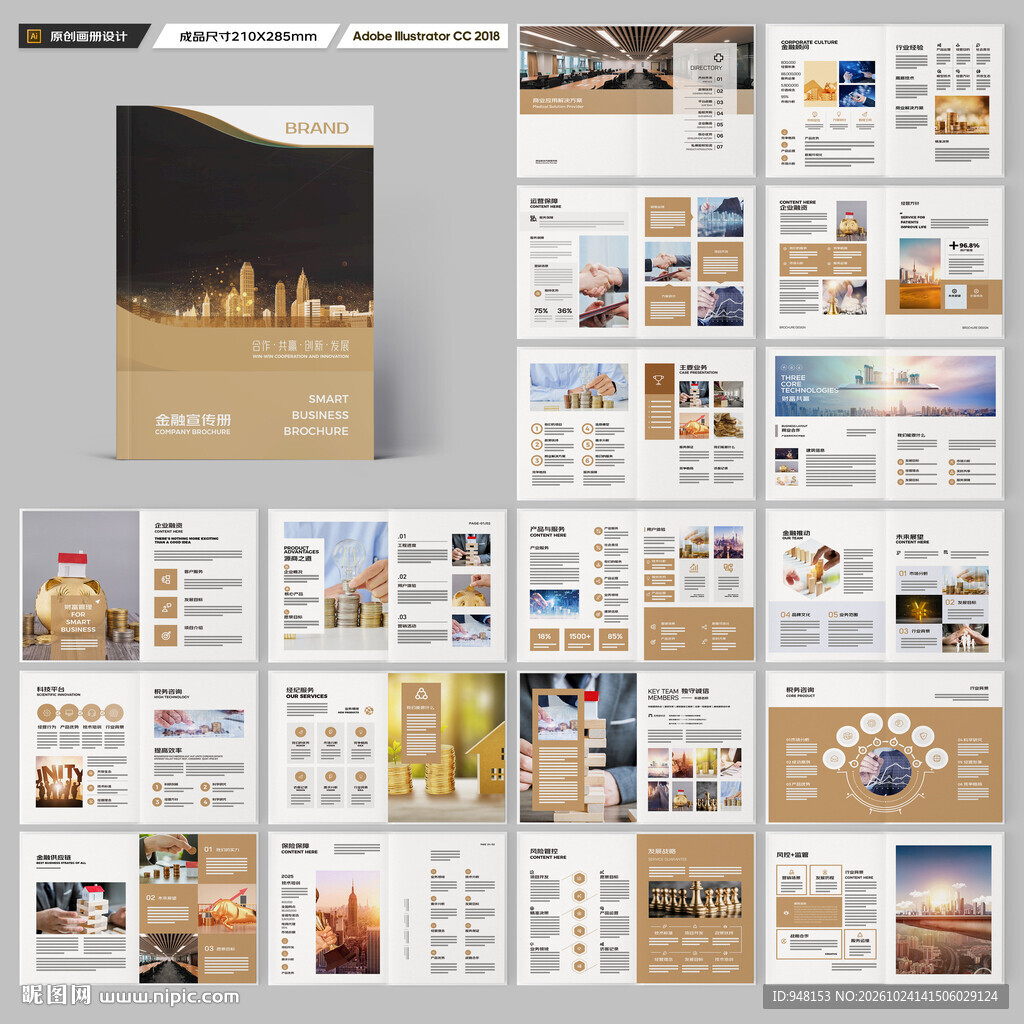The width and height of the screenshot is (1024, 1024).
Task: Click the "BRAND" text on the cover
Action: (x=317, y=128)
